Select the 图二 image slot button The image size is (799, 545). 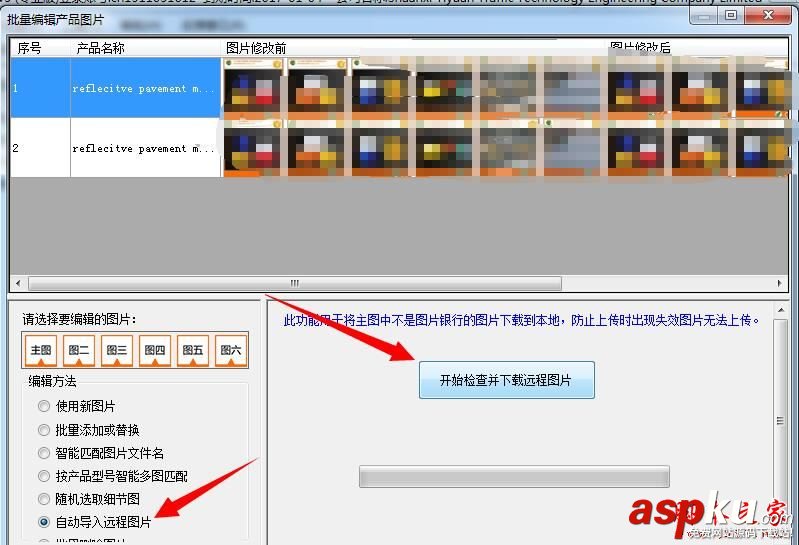tap(79, 350)
